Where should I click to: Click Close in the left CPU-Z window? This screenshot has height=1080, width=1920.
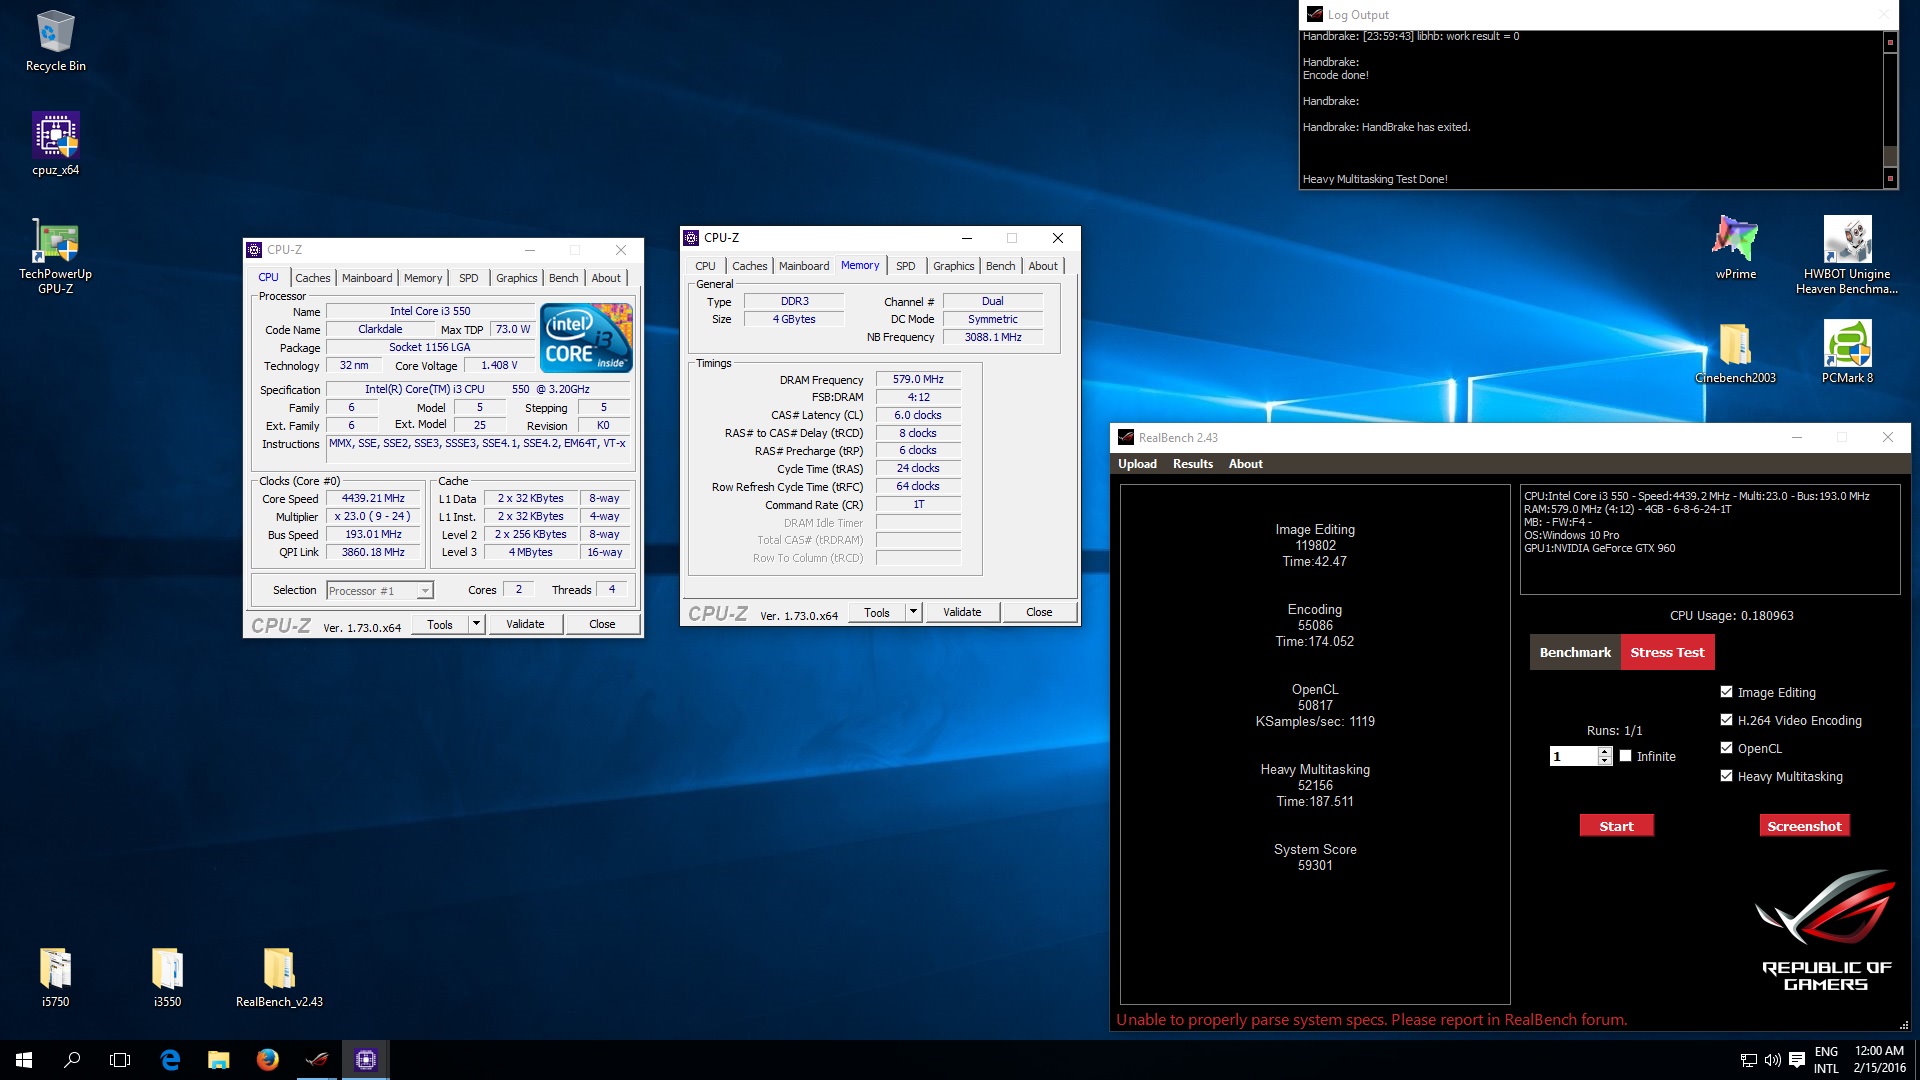pos(602,624)
